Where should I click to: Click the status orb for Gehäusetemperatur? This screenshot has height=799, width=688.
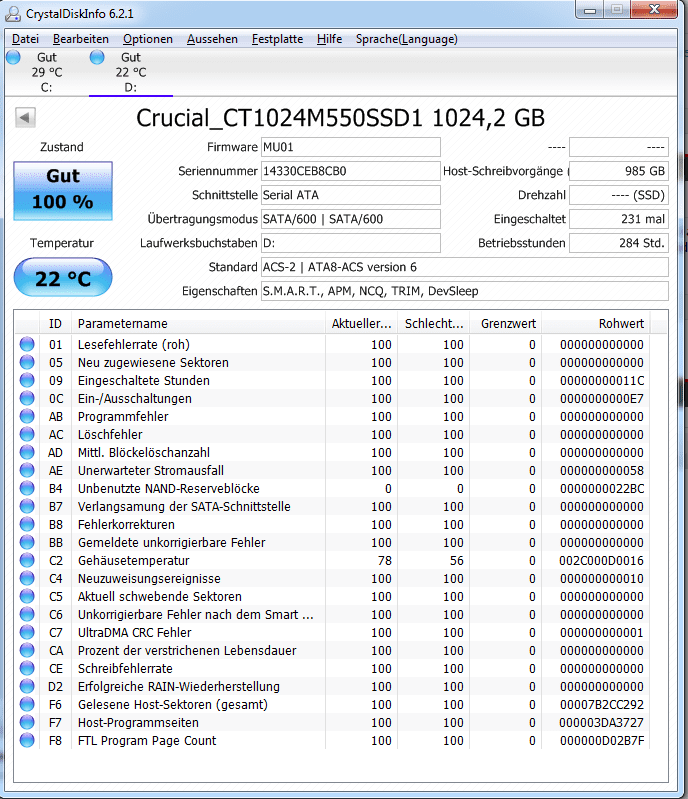pyautogui.click(x=27, y=561)
